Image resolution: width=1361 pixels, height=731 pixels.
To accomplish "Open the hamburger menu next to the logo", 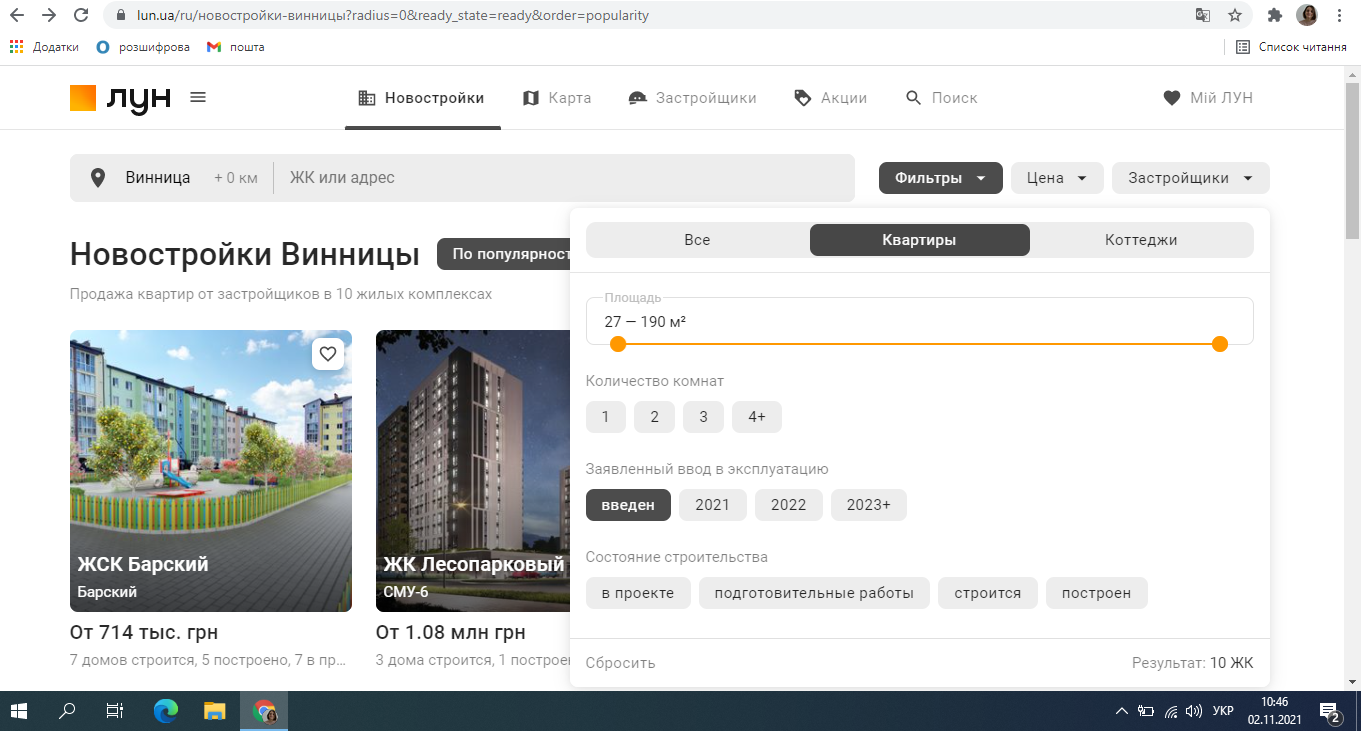I will click(197, 97).
